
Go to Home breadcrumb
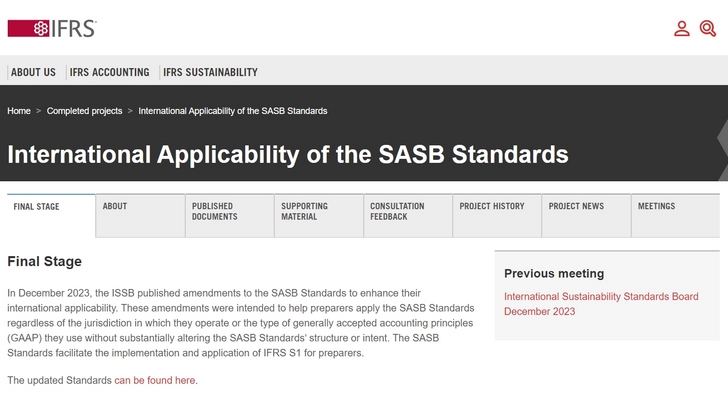19,111
